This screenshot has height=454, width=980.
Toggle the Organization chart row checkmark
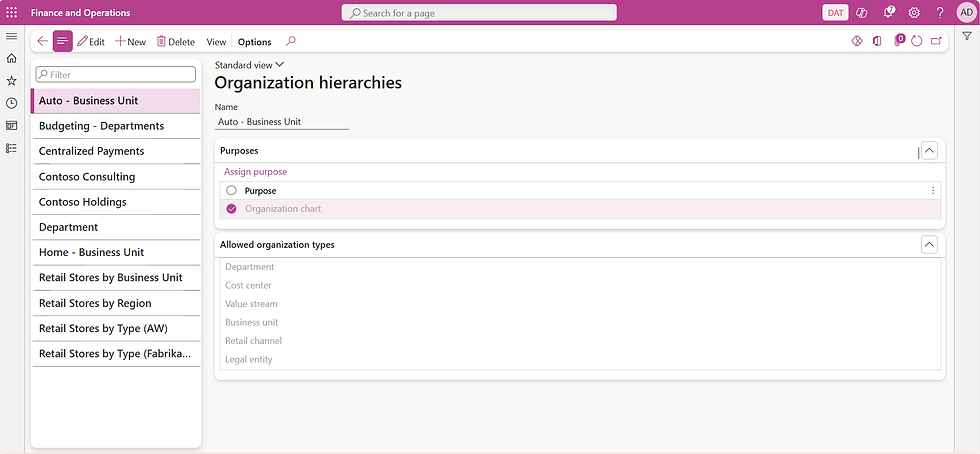(x=231, y=209)
